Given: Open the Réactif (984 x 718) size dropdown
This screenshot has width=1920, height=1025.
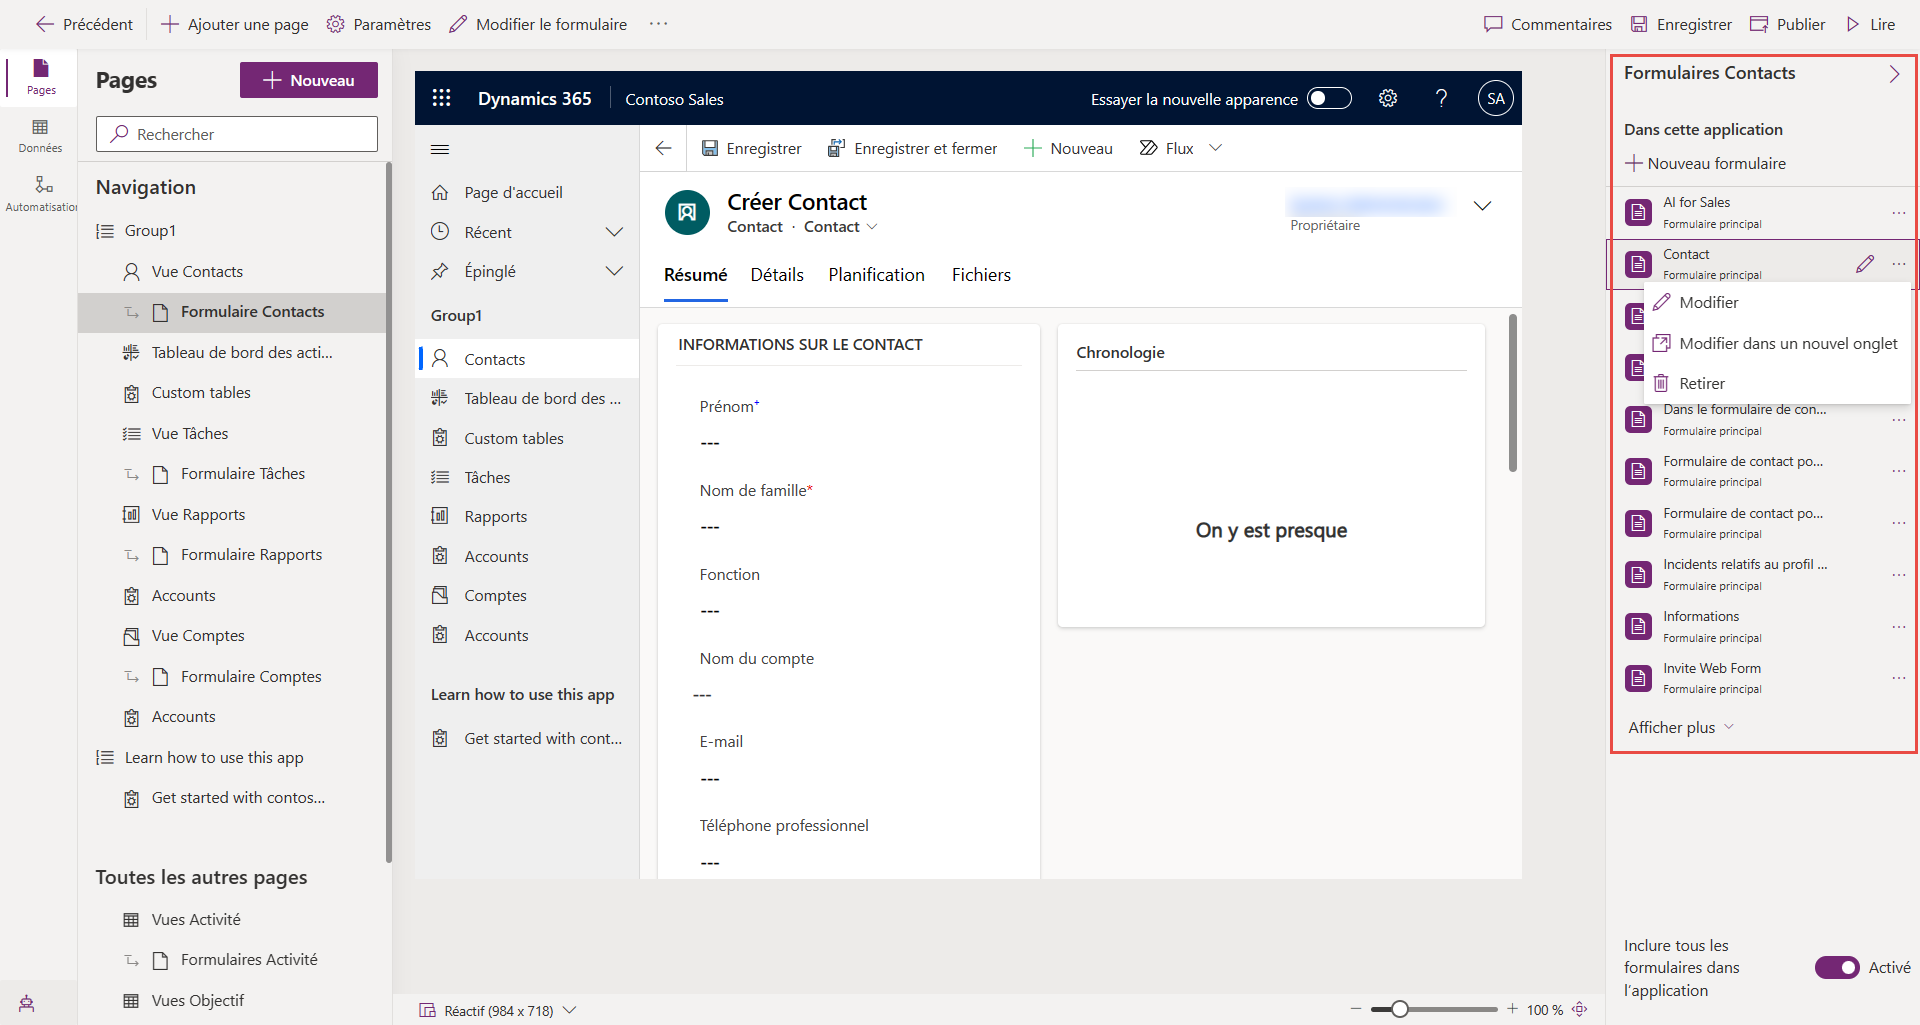Looking at the screenshot, I should [570, 1010].
